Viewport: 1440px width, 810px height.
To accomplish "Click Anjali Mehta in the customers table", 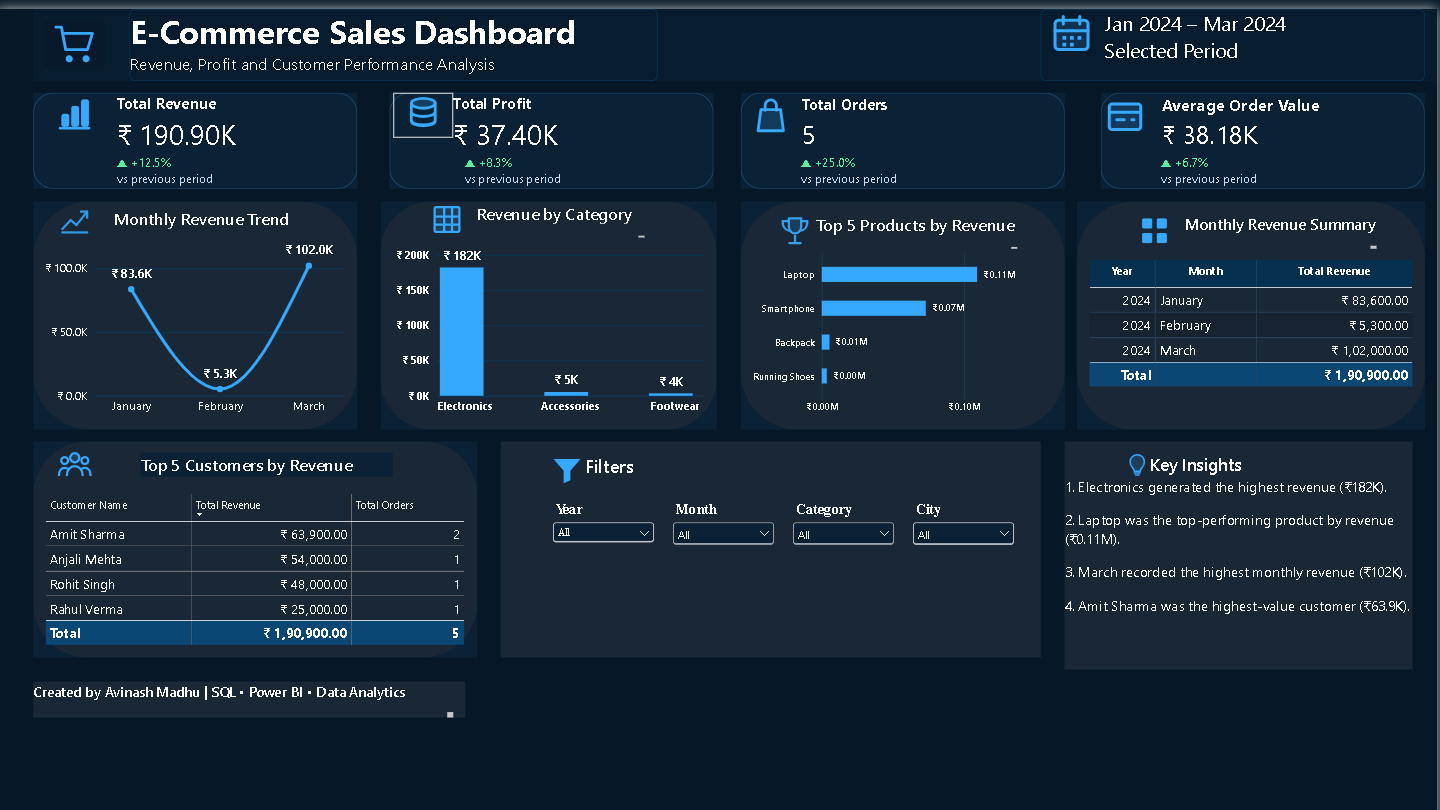I will (86, 560).
